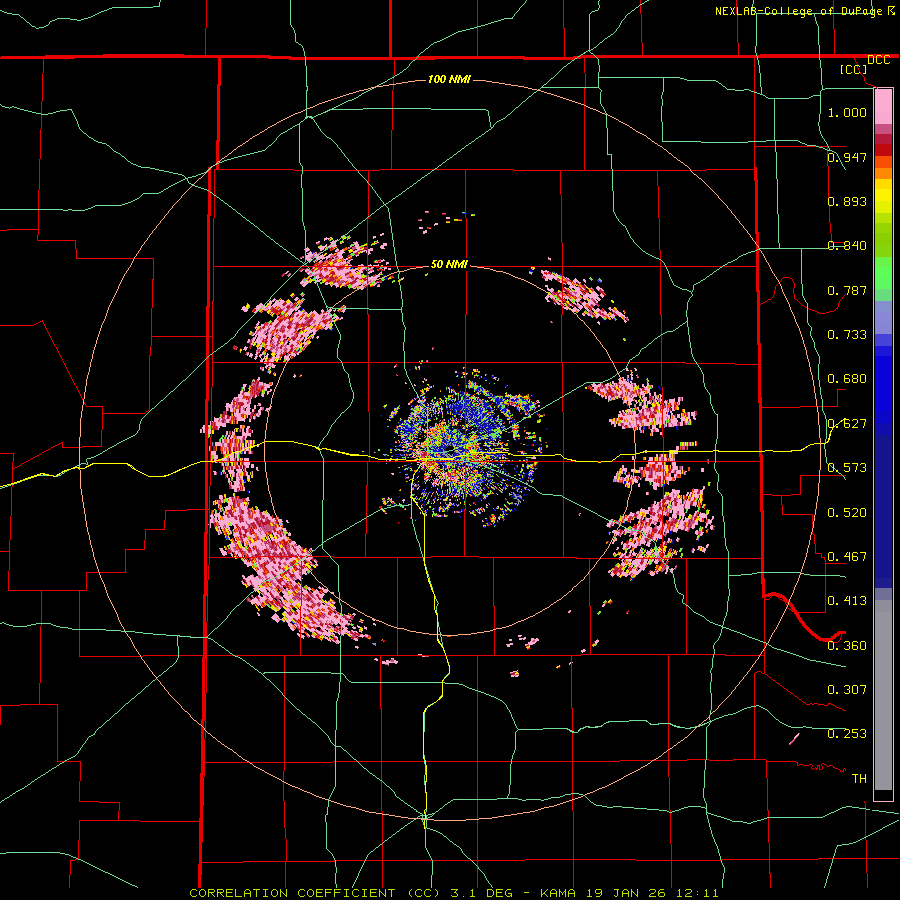Pick the gray bottom color bar segment
Image resolution: width=900 pixels, height=900 pixels.
883,695
